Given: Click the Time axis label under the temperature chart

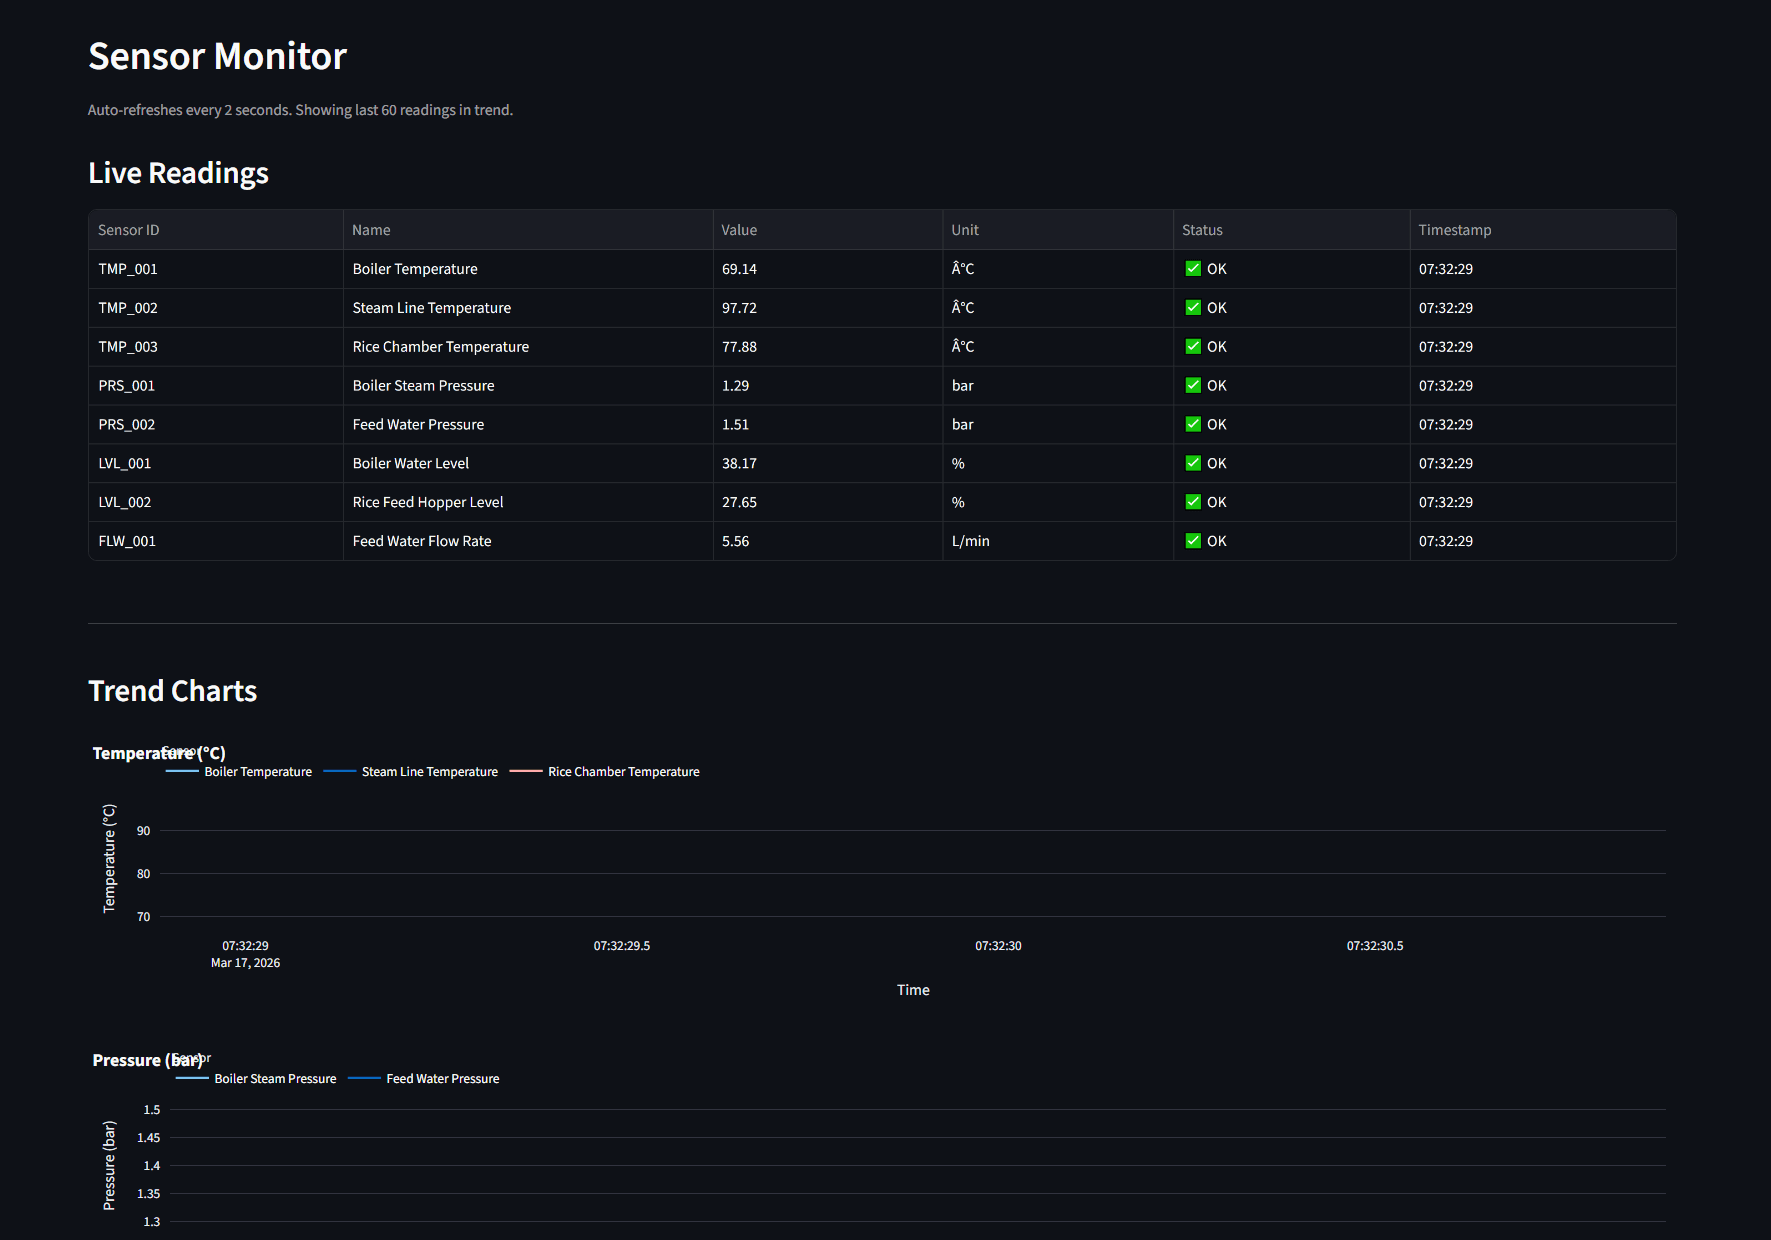Looking at the screenshot, I should tap(912, 989).
